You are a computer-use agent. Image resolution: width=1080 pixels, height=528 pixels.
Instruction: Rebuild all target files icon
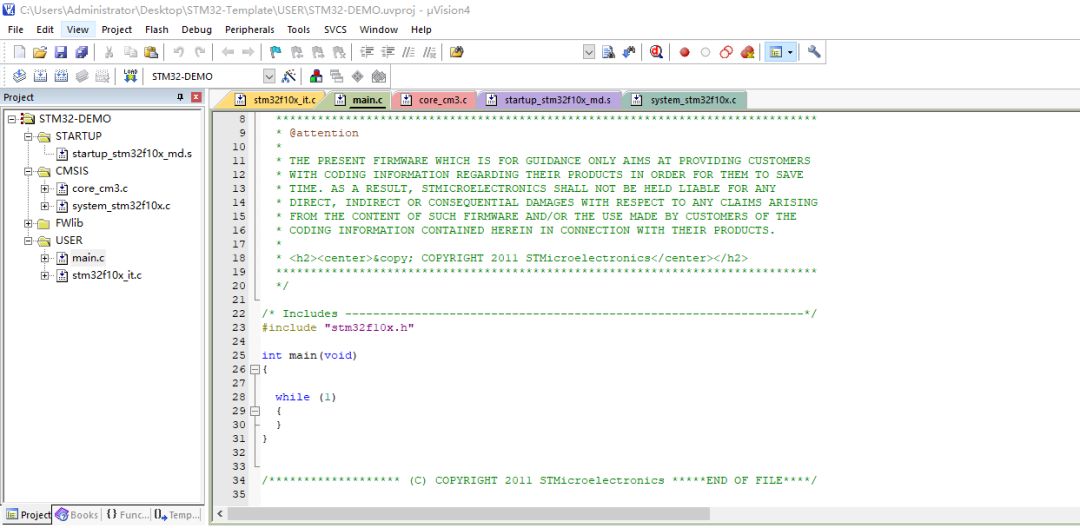tap(61, 76)
